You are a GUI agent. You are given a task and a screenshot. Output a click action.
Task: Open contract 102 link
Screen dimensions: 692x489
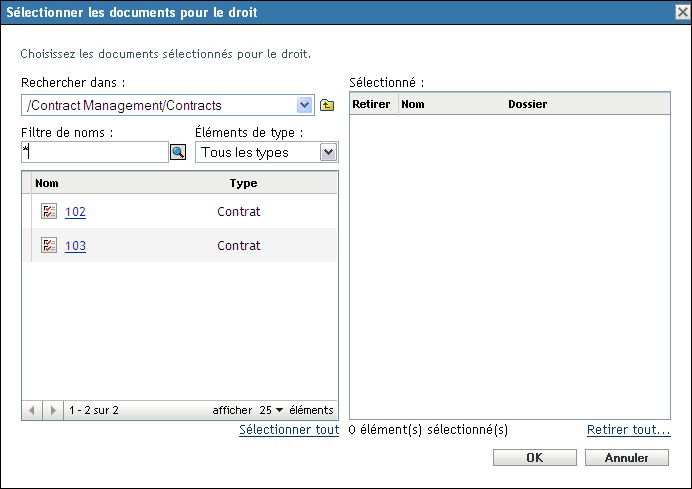[75, 212]
